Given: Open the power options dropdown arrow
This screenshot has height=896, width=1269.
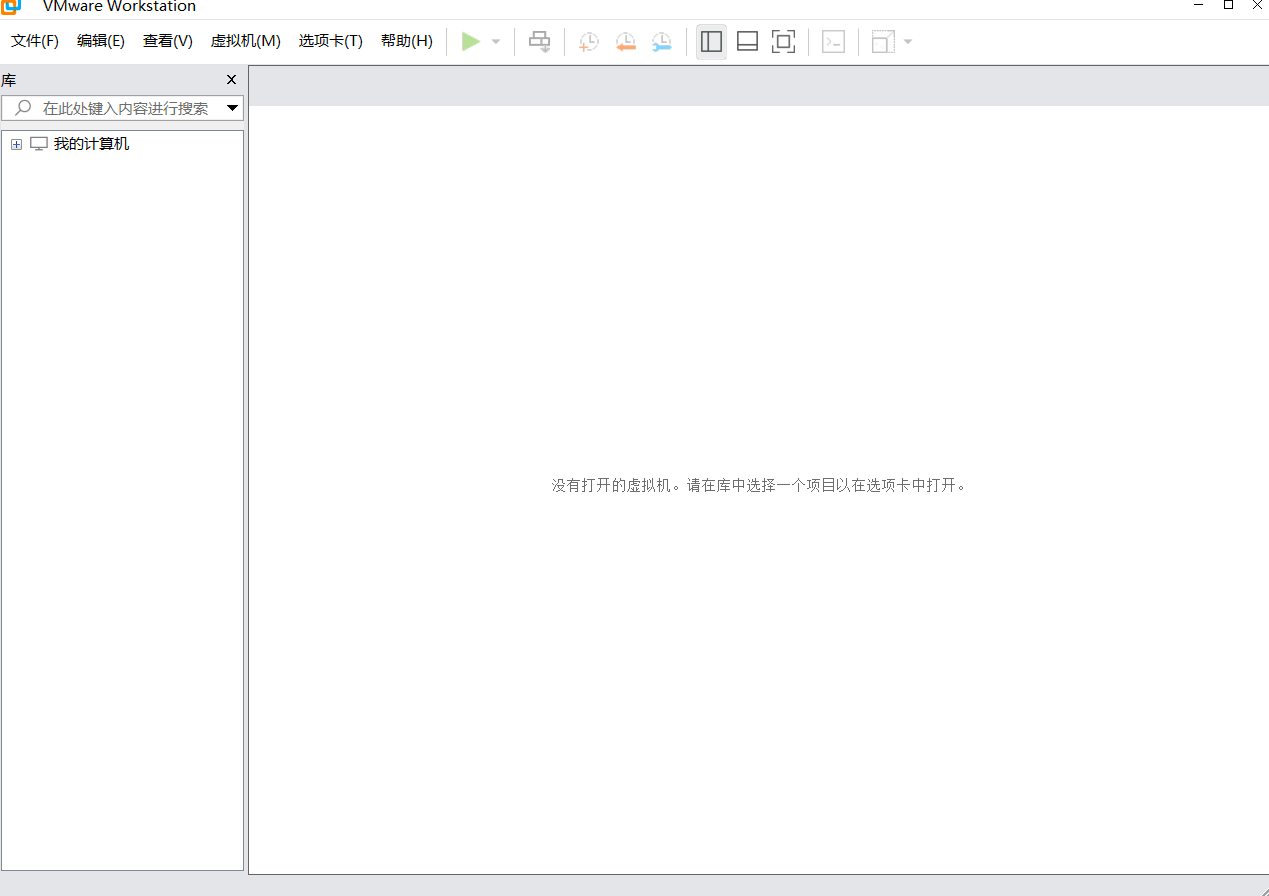Looking at the screenshot, I should tap(496, 42).
